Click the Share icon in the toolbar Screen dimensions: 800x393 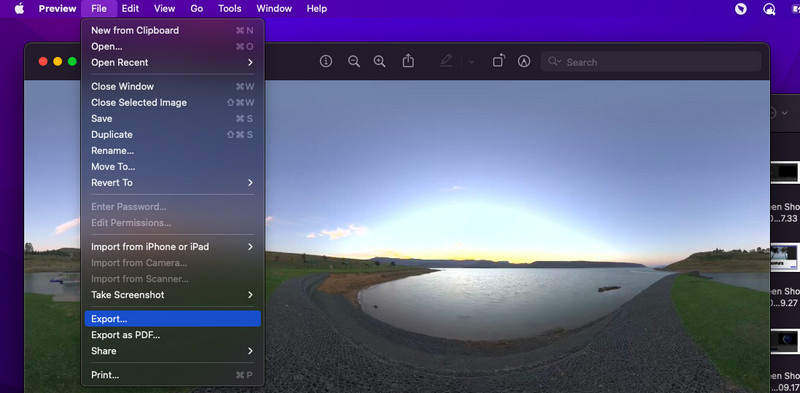point(408,61)
